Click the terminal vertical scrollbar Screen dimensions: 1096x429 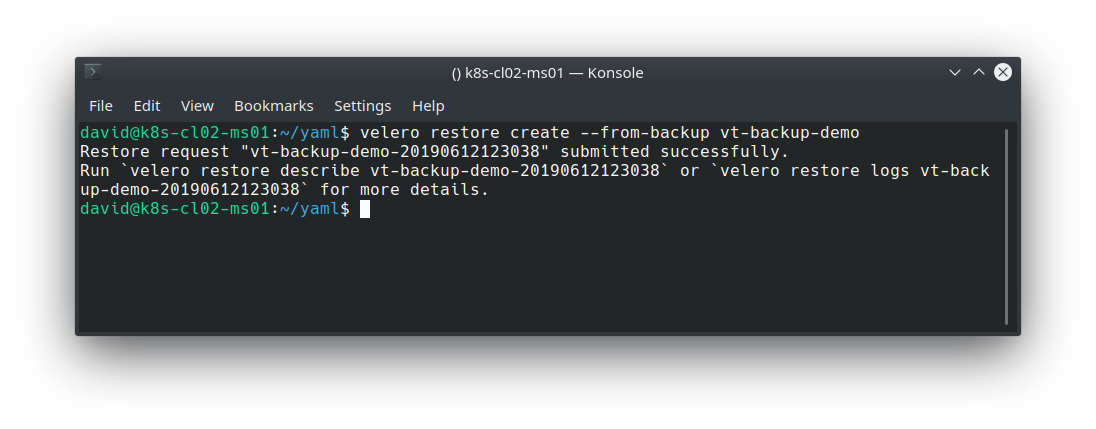point(1006,226)
